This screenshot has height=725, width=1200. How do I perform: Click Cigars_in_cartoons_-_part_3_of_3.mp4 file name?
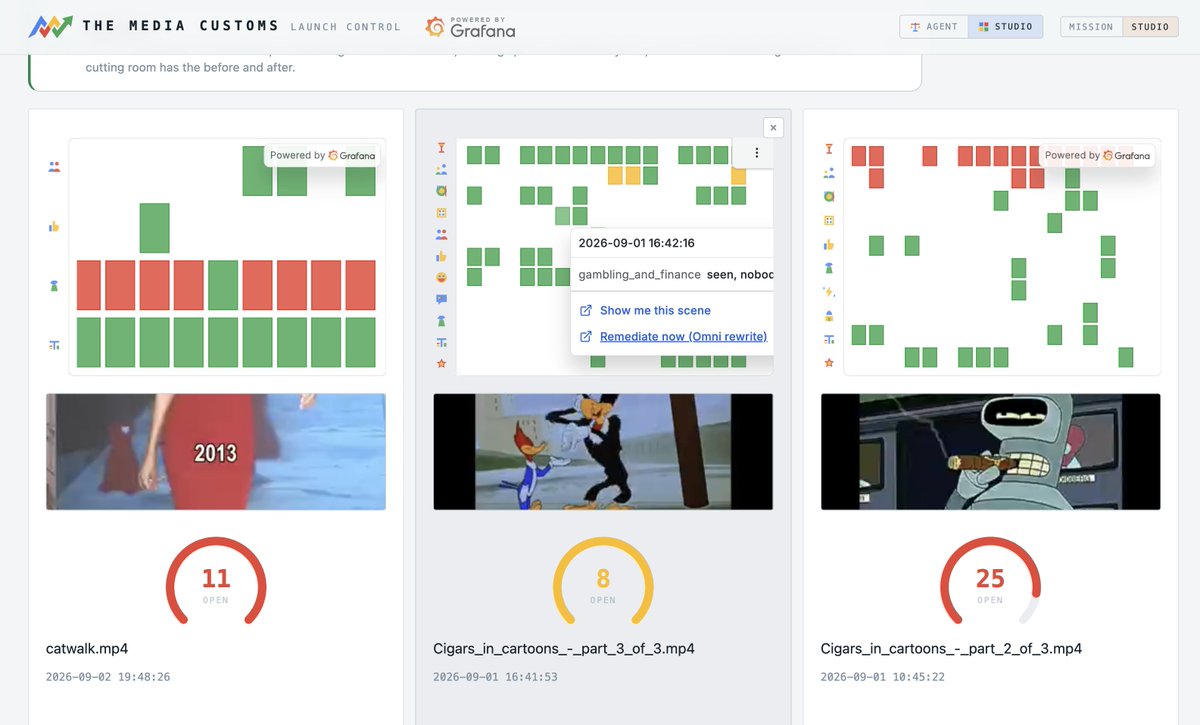pyautogui.click(x=564, y=649)
